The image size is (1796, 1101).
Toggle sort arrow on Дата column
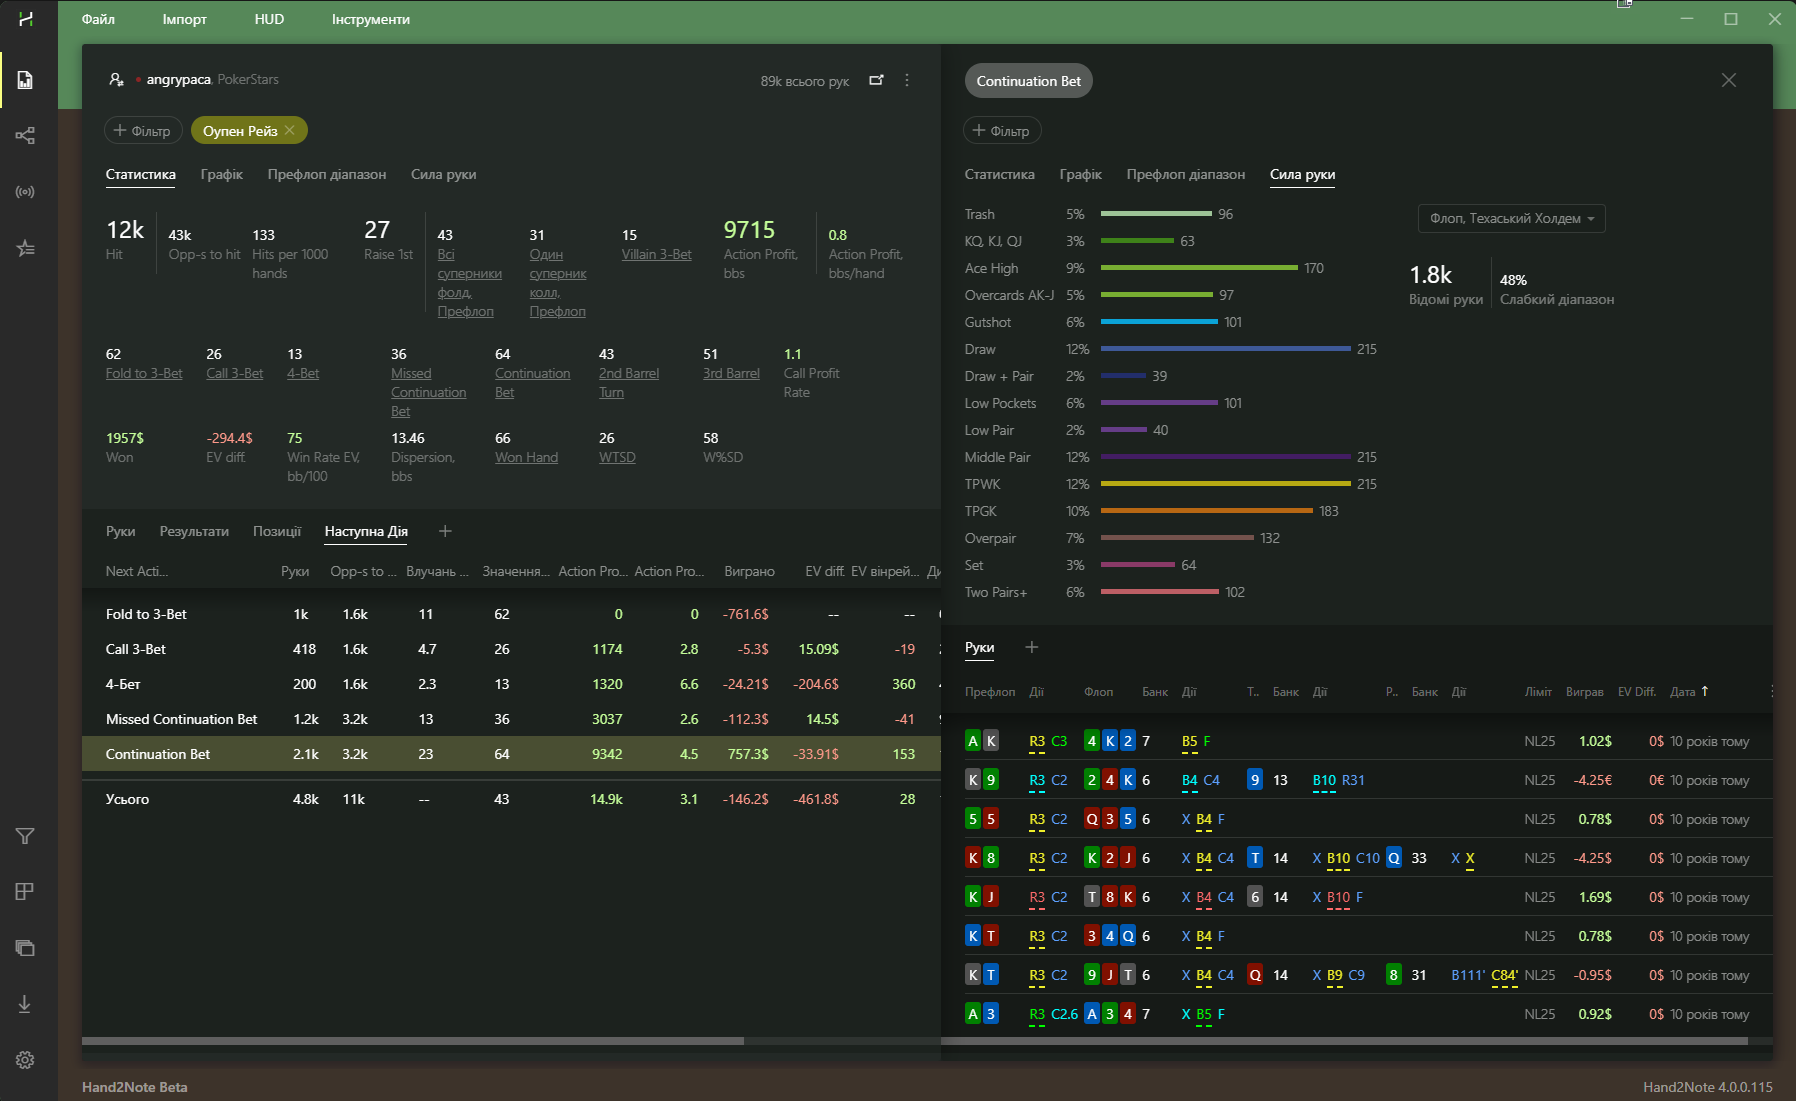(x=1705, y=691)
